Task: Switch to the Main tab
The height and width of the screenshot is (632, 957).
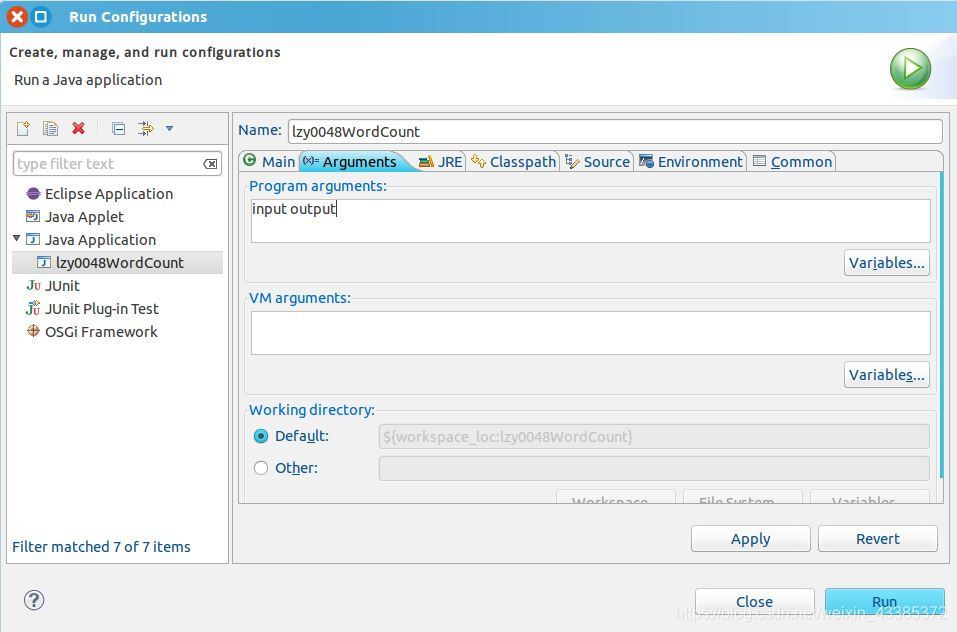Action: pyautogui.click(x=269, y=161)
